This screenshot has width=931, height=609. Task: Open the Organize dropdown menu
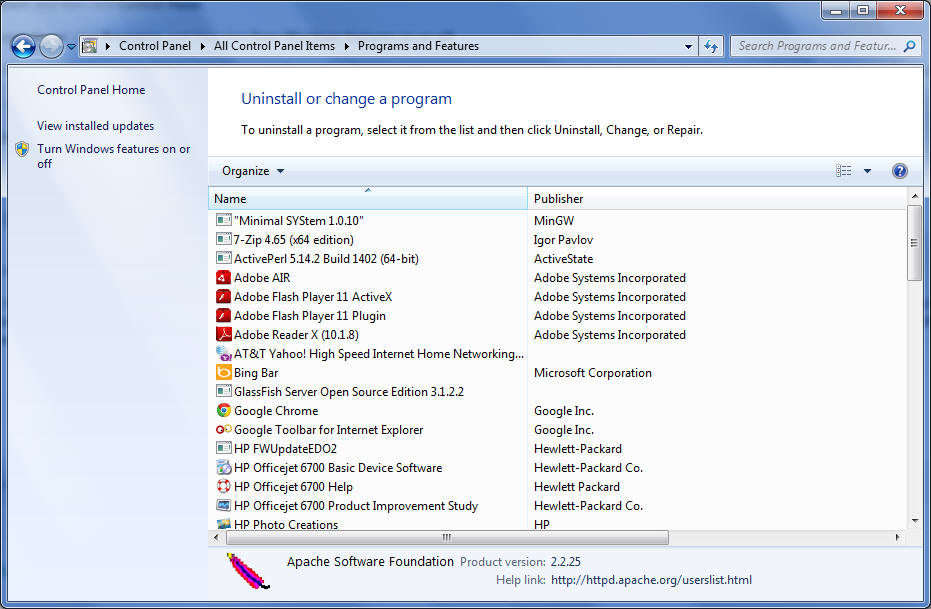point(253,171)
